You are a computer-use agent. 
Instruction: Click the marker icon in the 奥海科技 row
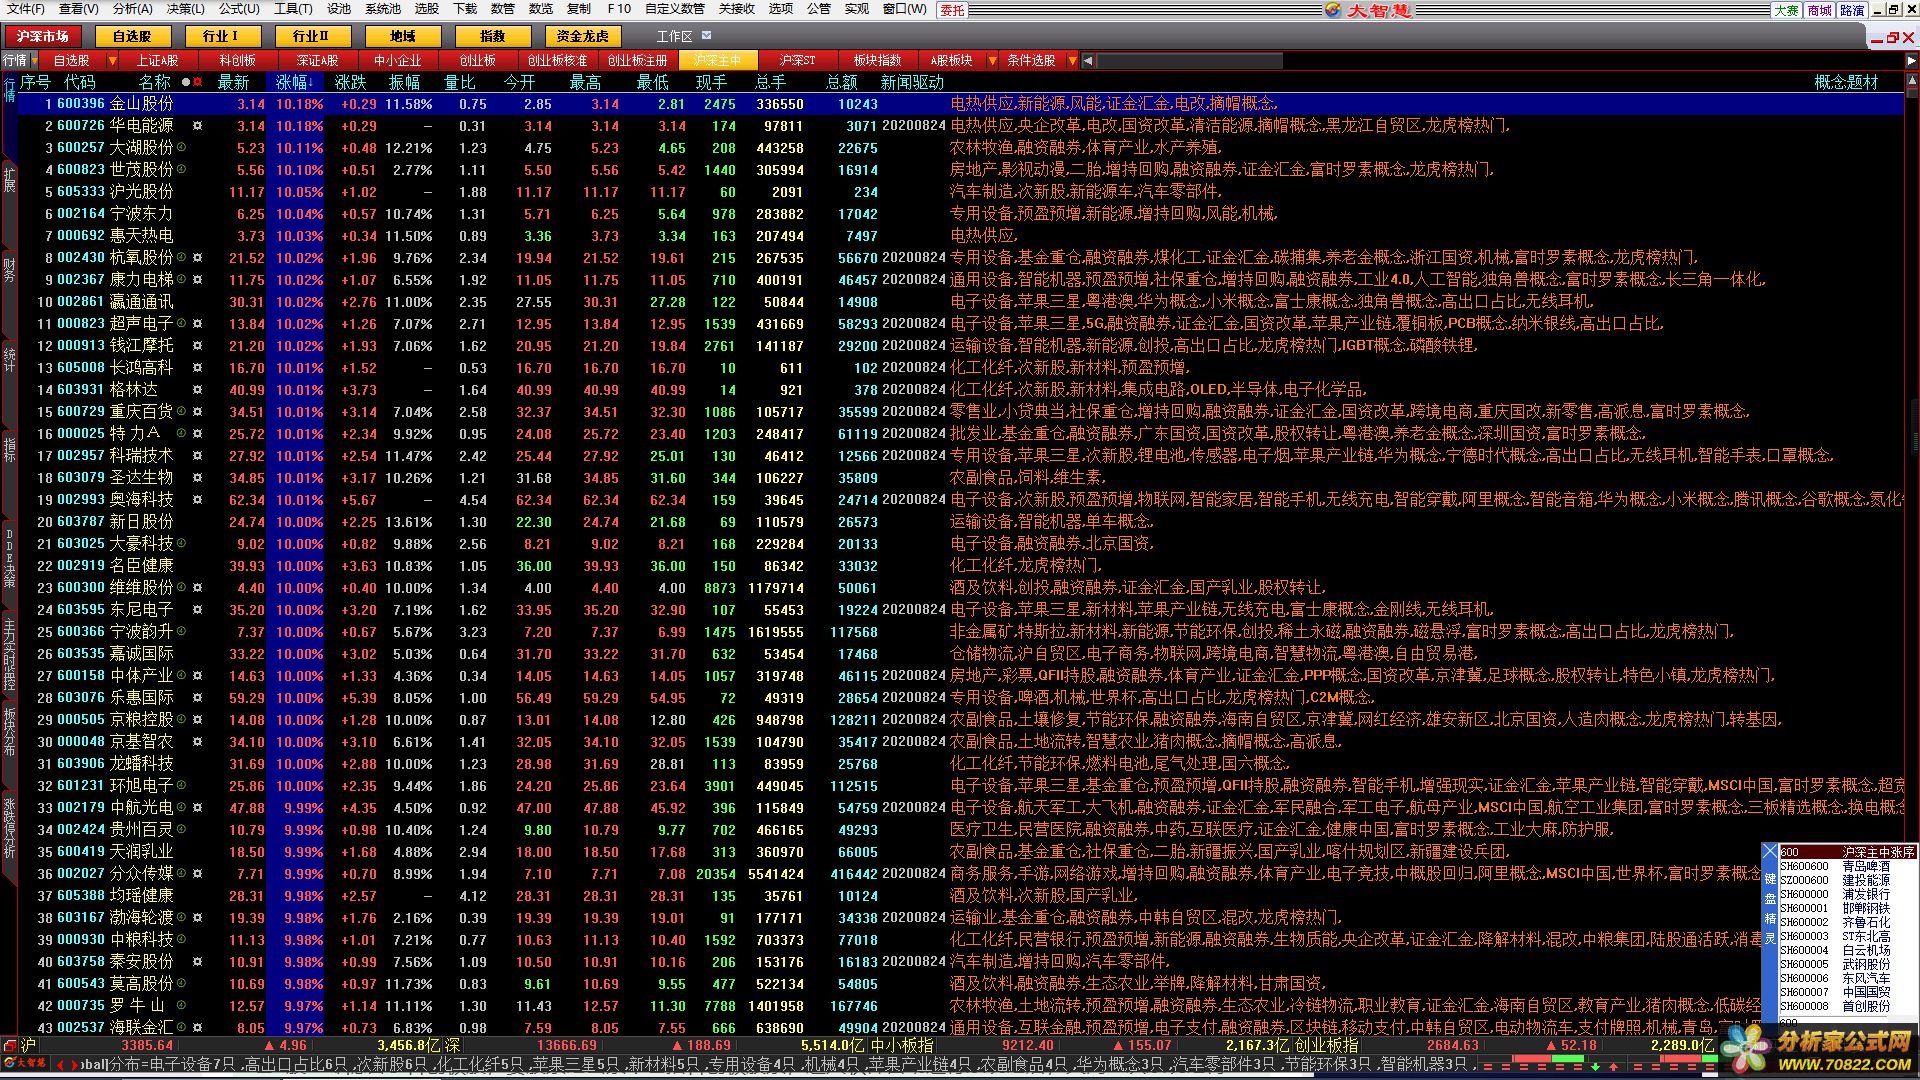(x=198, y=500)
